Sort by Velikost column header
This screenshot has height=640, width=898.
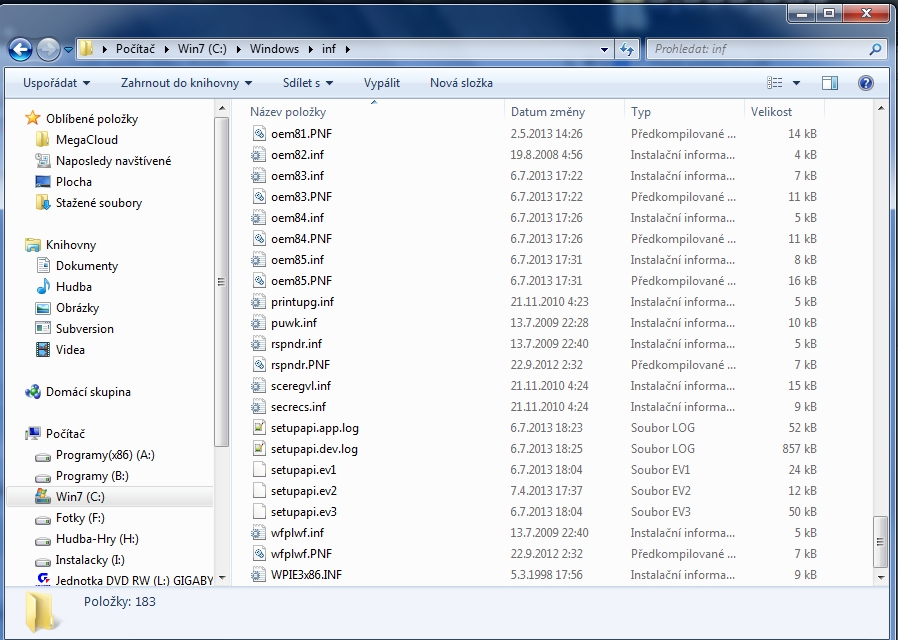(771, 112)
